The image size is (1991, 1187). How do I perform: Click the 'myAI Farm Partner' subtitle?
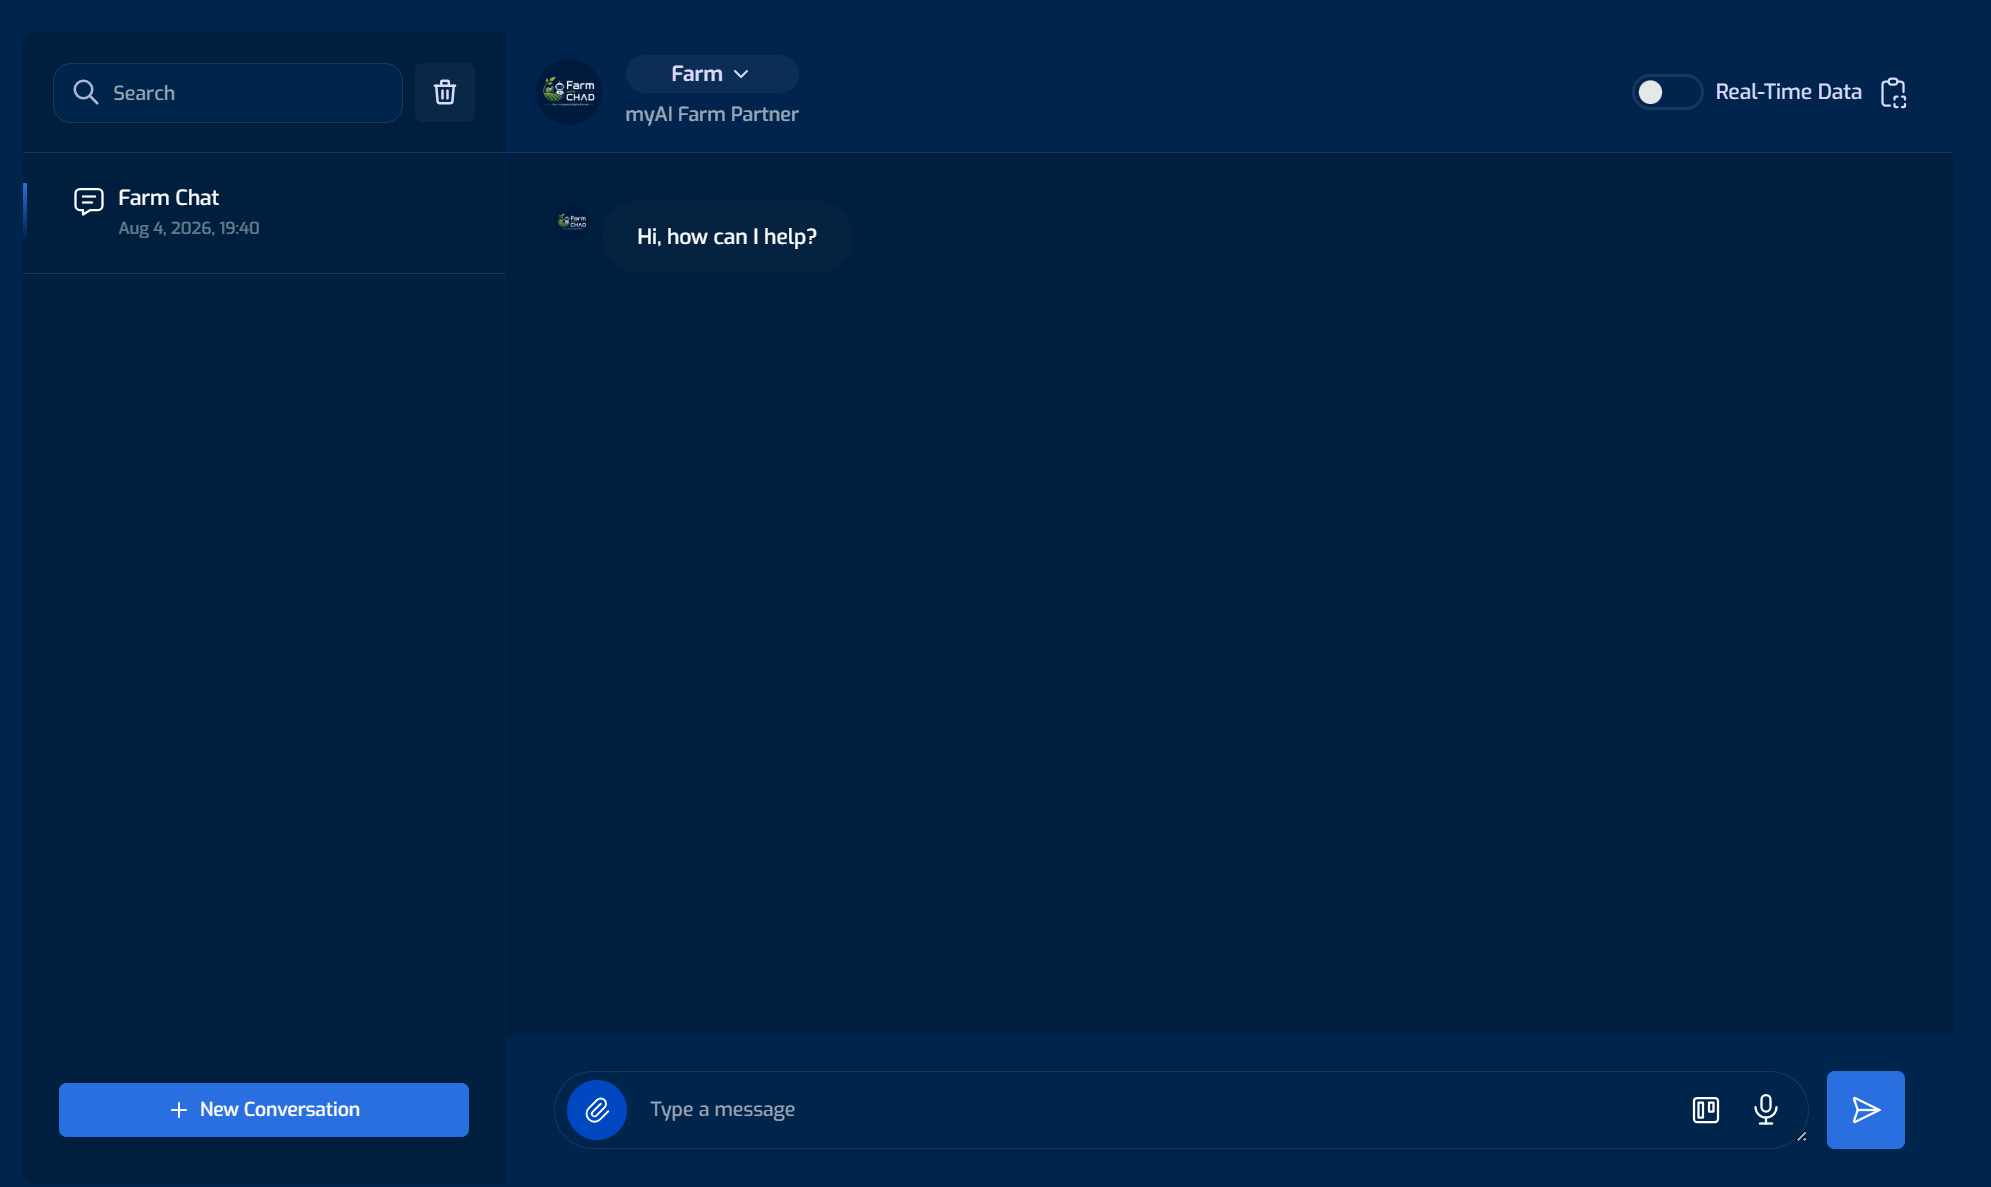[712, 114]
